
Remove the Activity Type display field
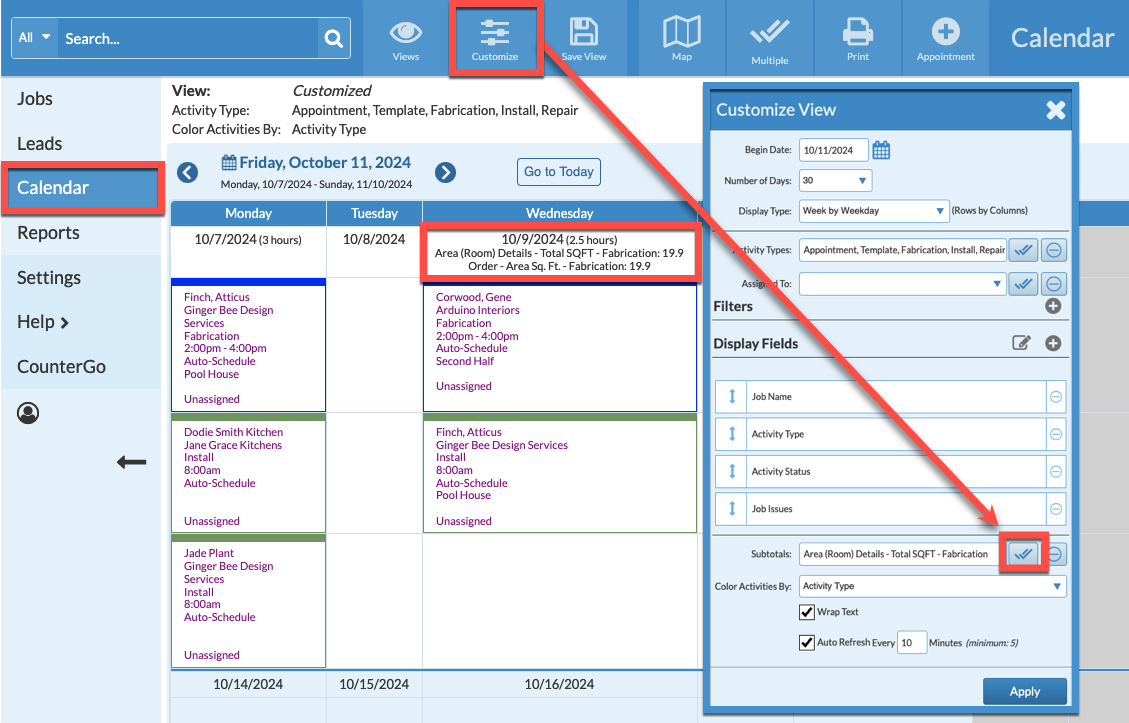click(1056, 434)
